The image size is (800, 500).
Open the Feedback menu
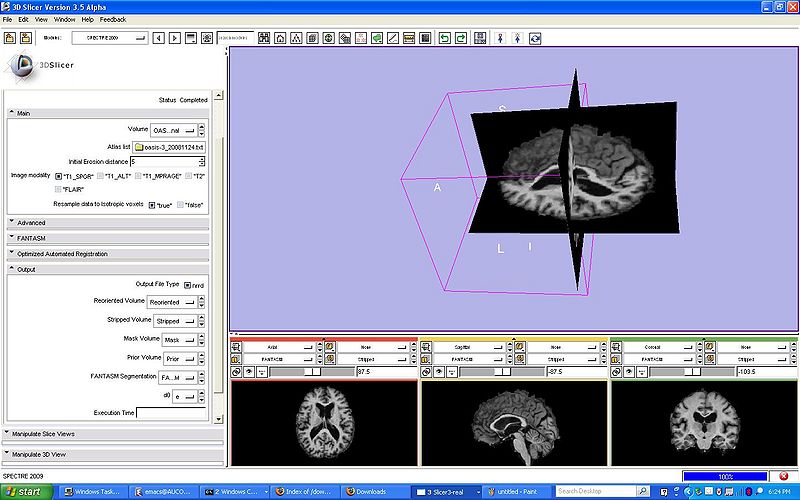point(113,19)
